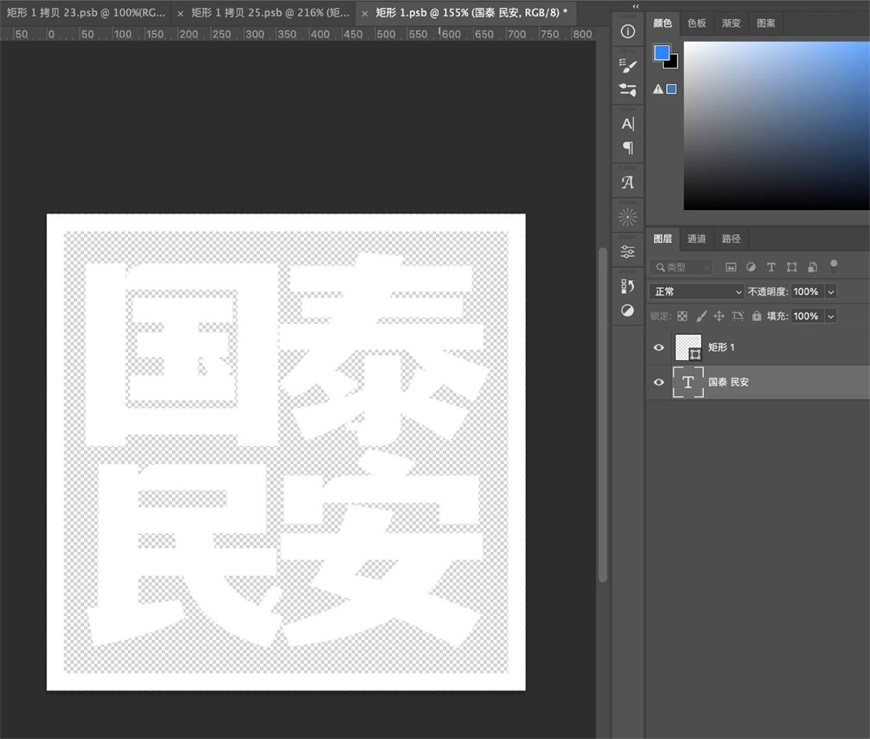Click the out-of-gamut warning triangle
Viewport: 870px width, 739px height.
[x=658, y=89]
